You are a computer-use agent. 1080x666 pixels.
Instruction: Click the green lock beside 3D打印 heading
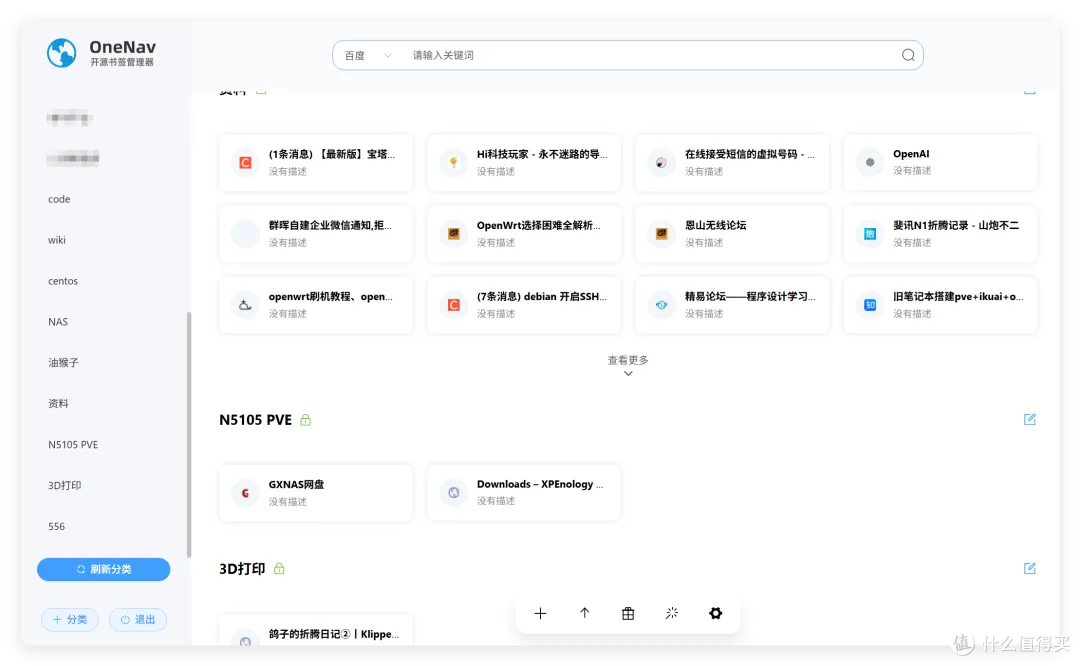click(279, 568)
